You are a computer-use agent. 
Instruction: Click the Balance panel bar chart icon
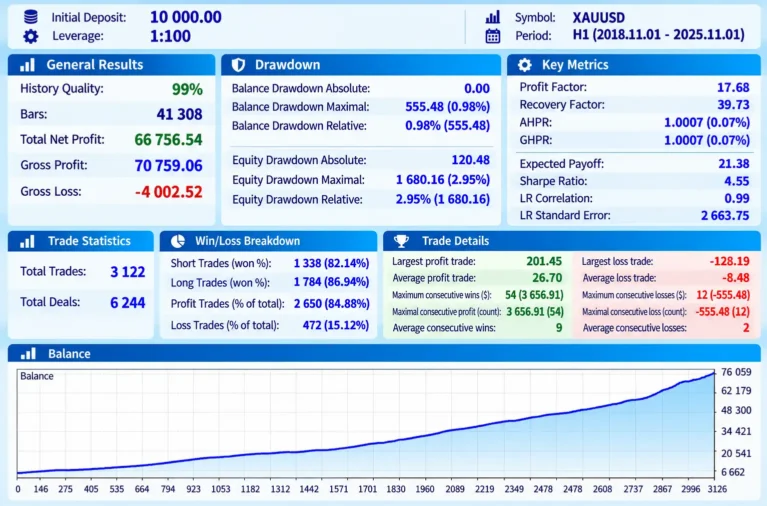pyautogui.click(x=27, y=354)
